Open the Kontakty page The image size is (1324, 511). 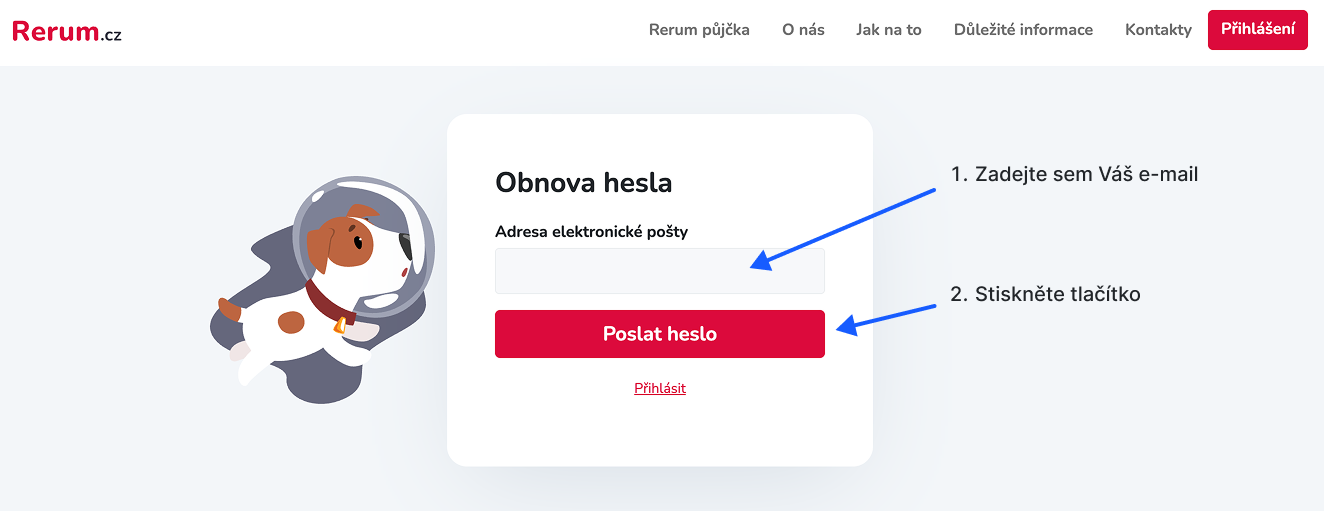click(1158, 30)
